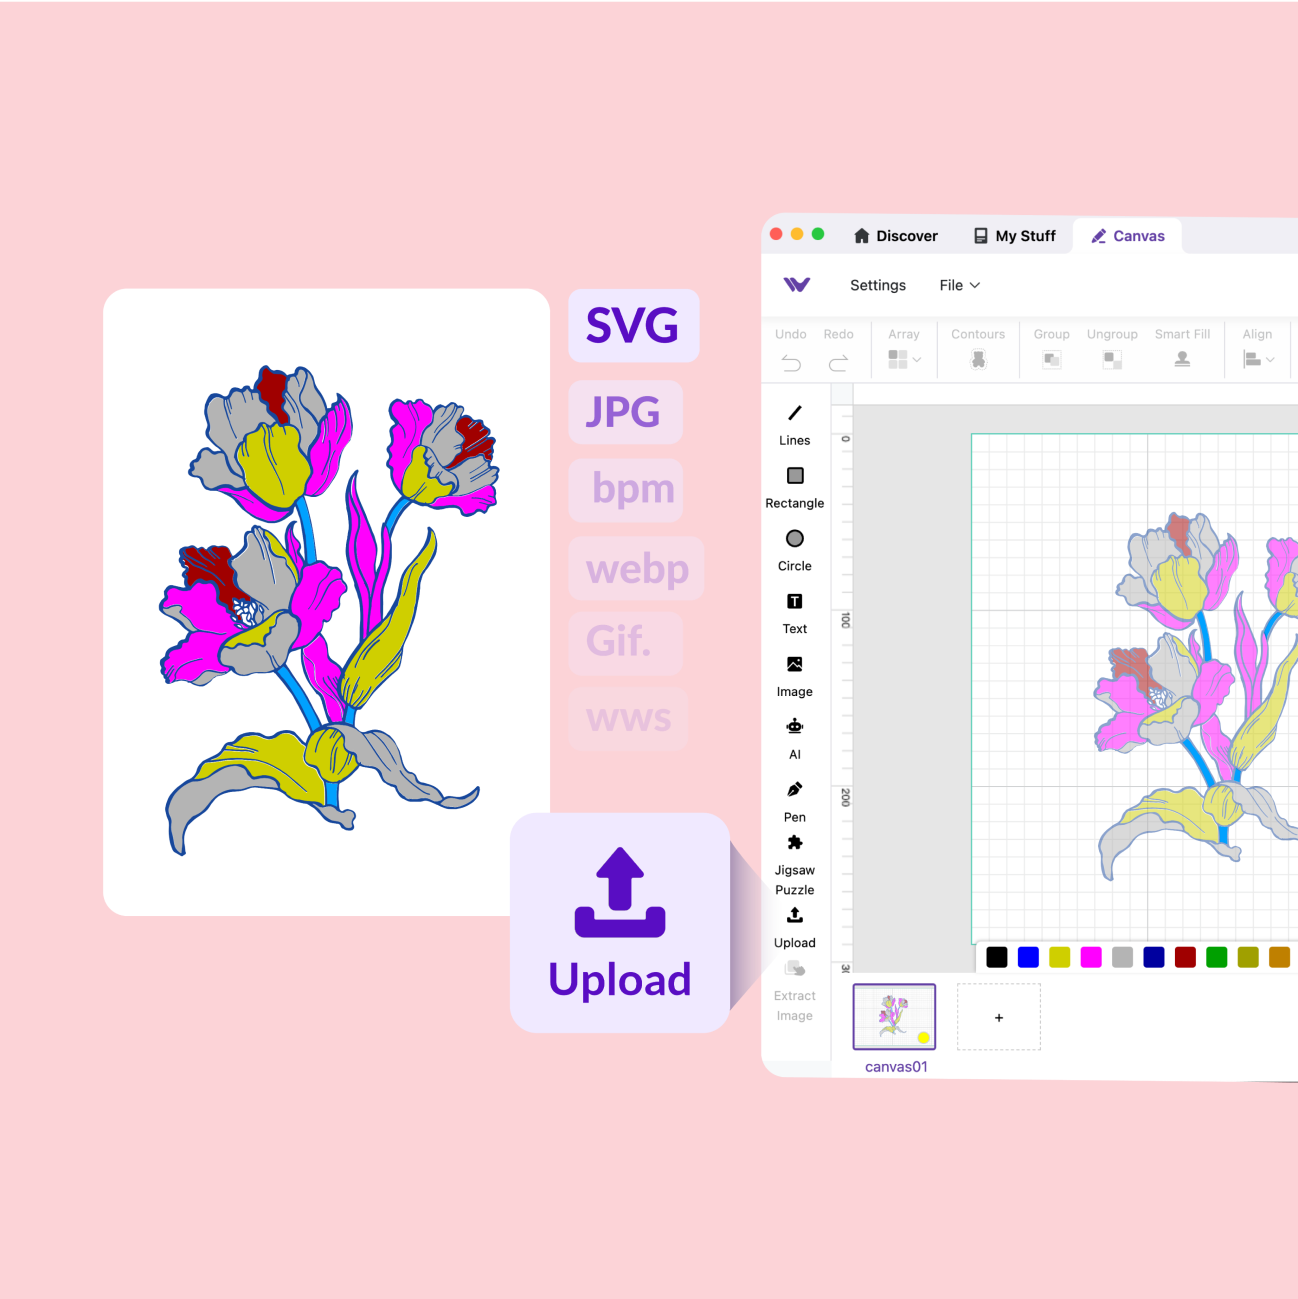1298x1299 pixels.
Task: Click the Undo arrow
Action: coord(791,362)
